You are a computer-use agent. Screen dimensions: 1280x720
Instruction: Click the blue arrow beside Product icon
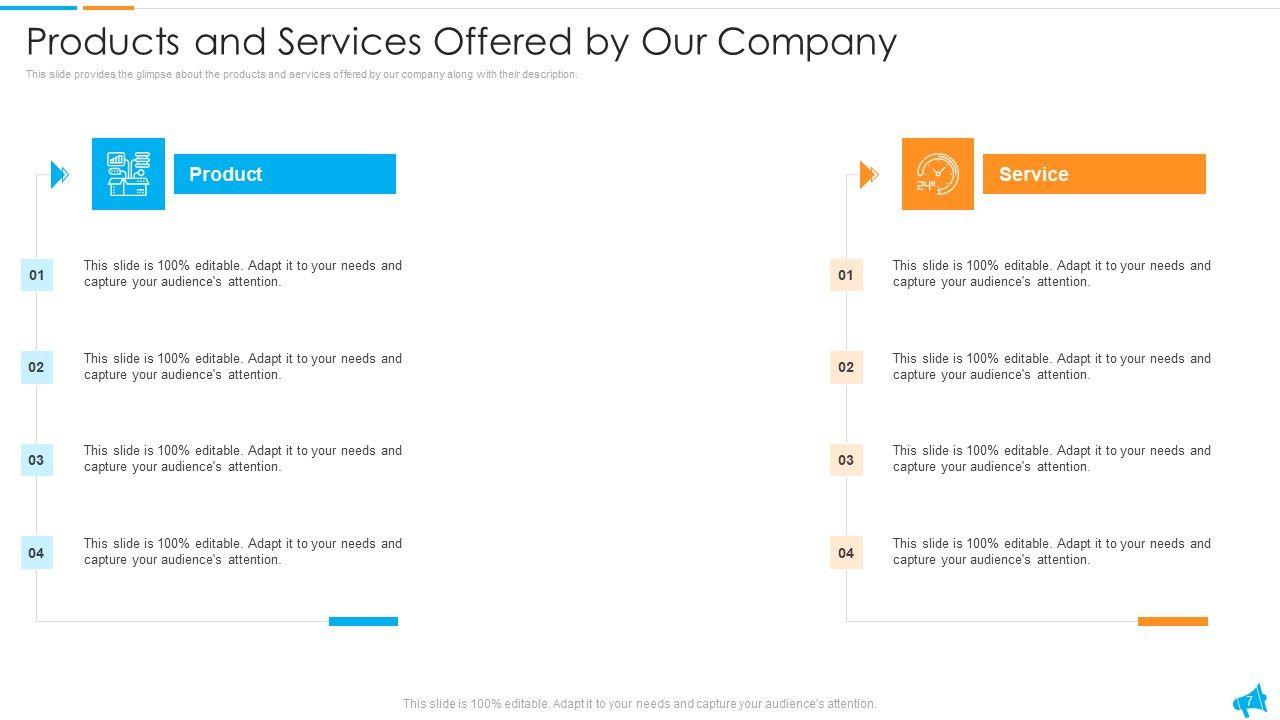60,175
